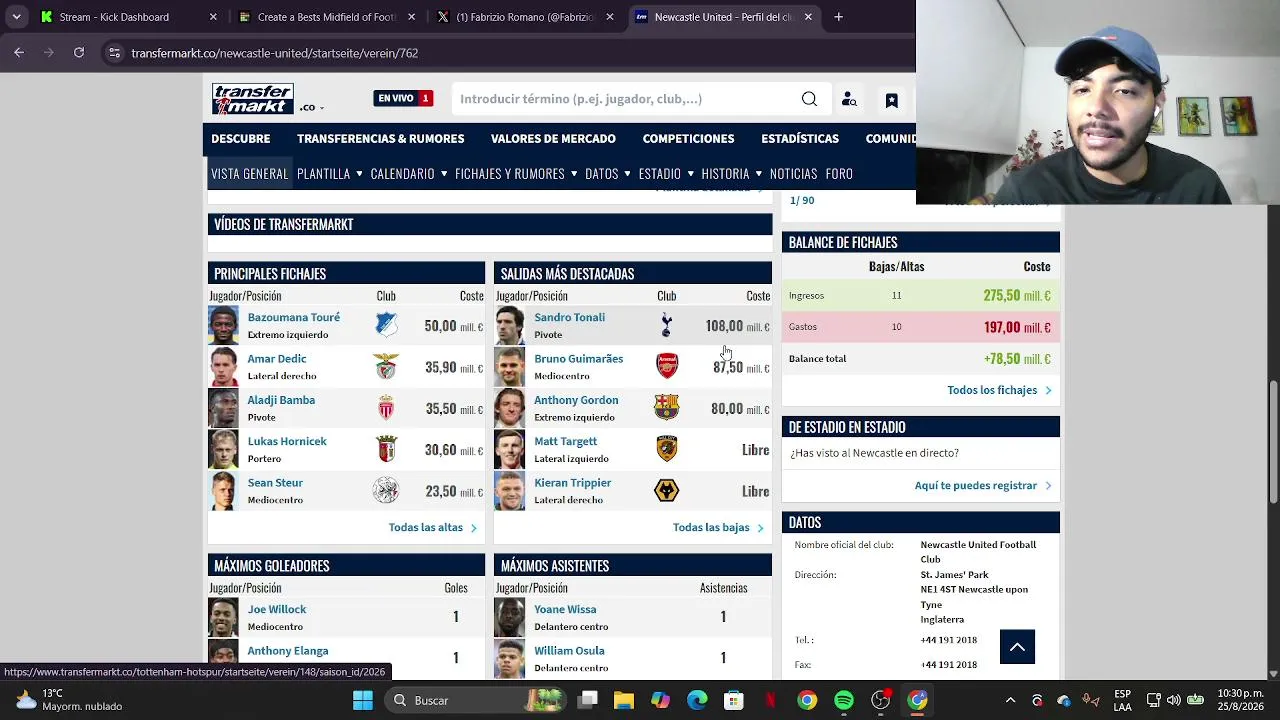Click the browser reload icon
The width and height of the screenshot is (1280, 720).
(79, 52)
